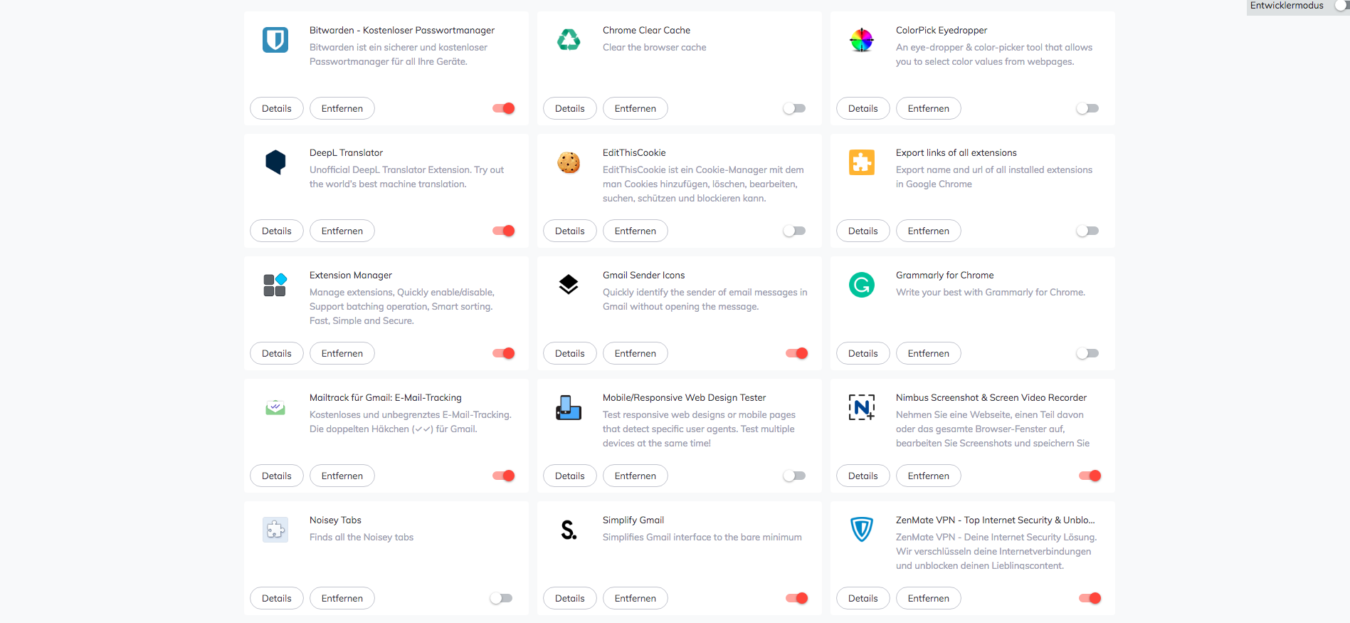Click Entfernen for Export links extension
This screenshot has width=1350, height=623.
928,231
